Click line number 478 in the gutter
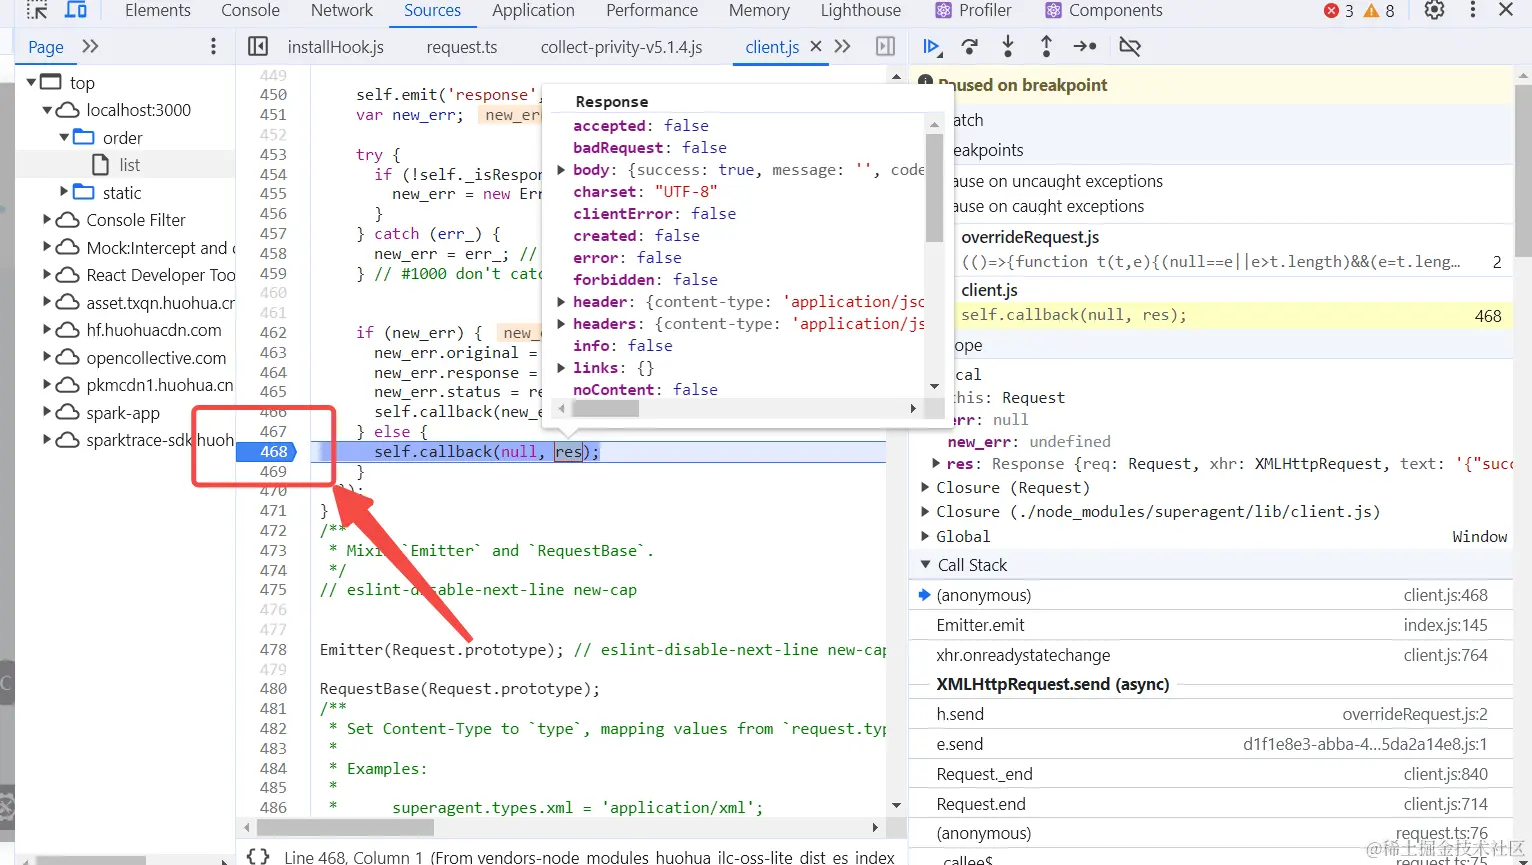 click(x=273, y=649)
